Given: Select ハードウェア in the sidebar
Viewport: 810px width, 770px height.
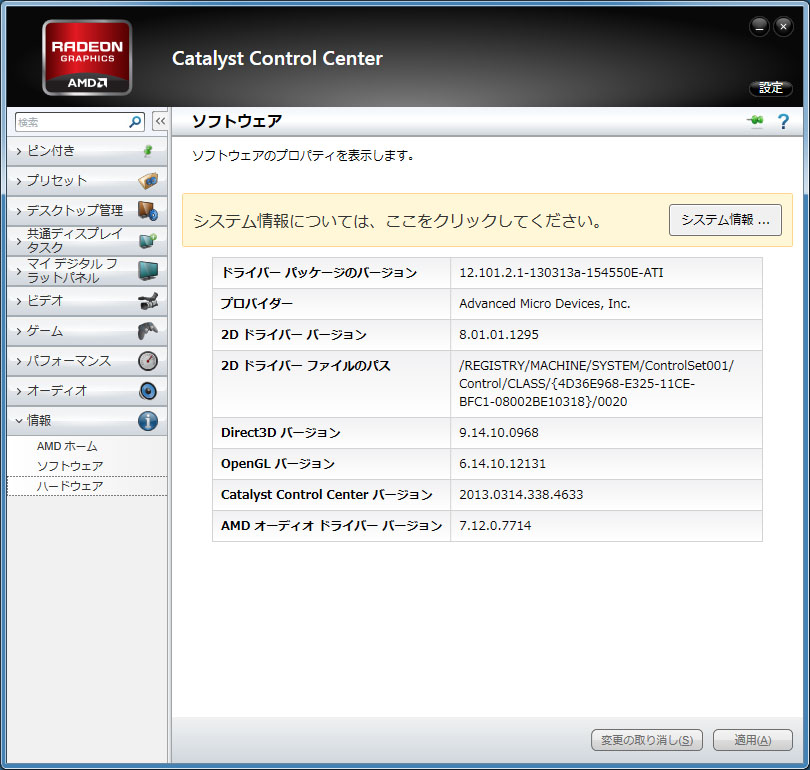Looking at the screenshot, I should click(70, 486).
